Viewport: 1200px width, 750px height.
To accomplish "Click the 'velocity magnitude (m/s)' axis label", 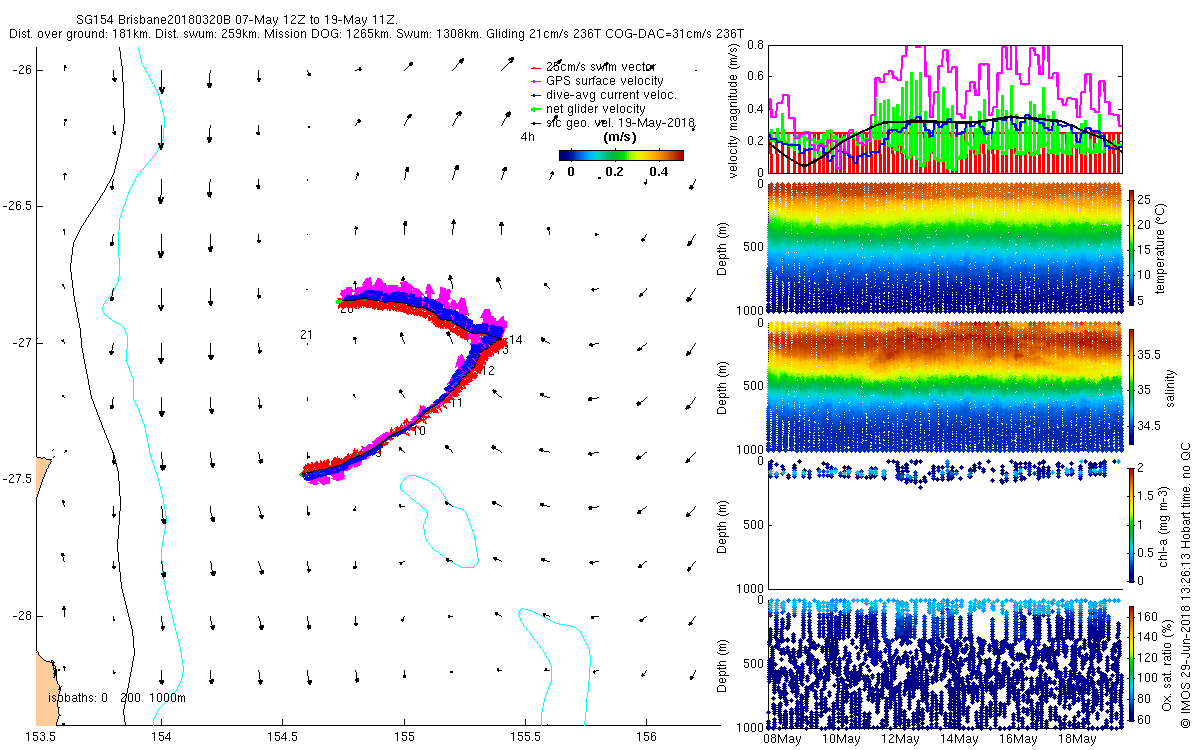I will pos(734,110).
